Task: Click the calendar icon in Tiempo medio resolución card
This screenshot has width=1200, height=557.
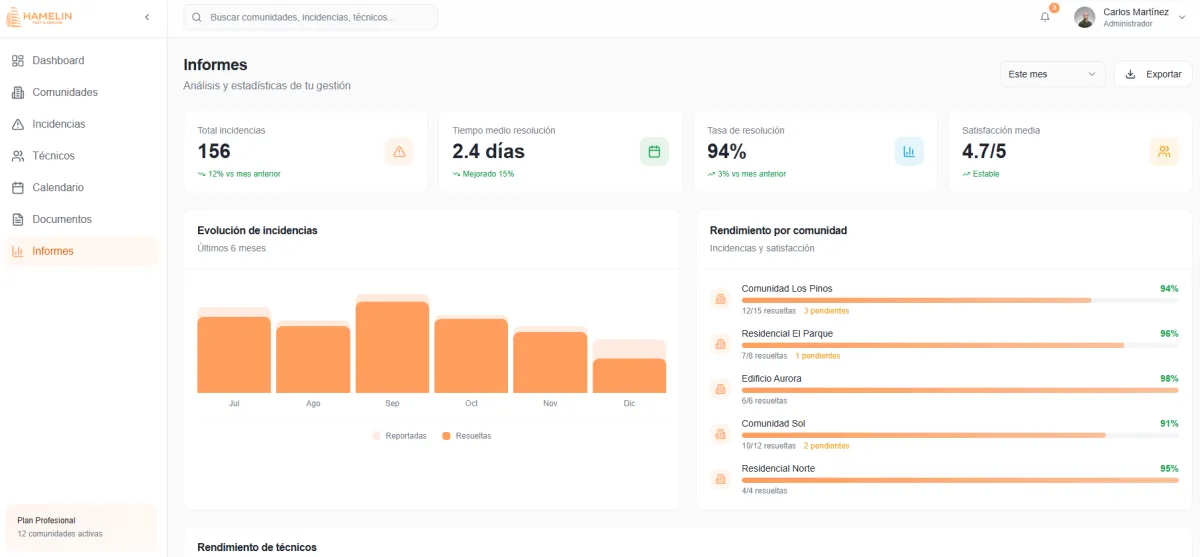Action: 654,152
